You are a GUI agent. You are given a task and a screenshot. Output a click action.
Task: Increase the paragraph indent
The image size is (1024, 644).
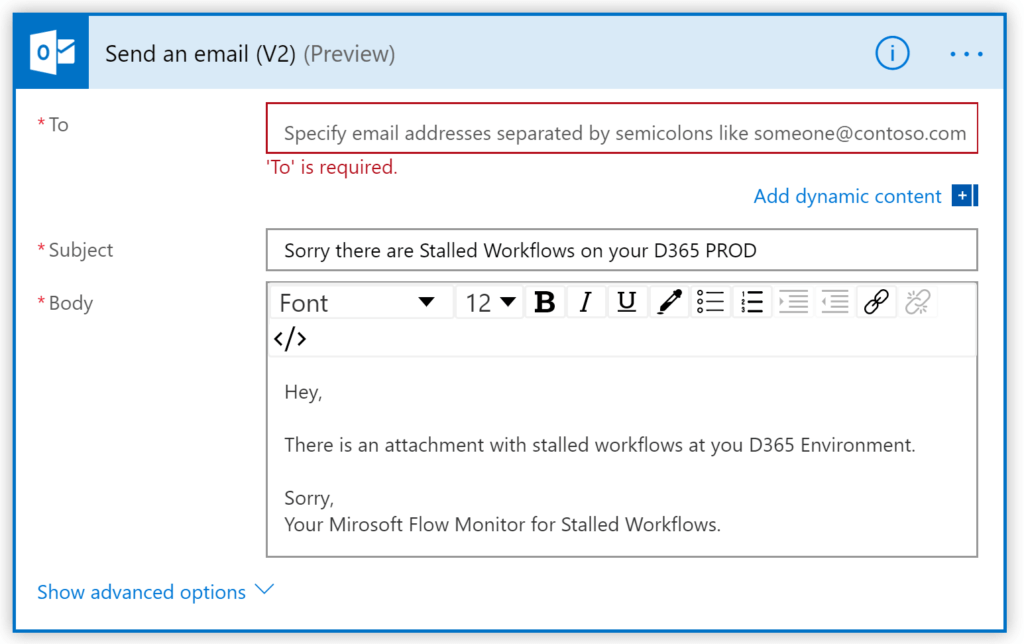tap(793, 302)
